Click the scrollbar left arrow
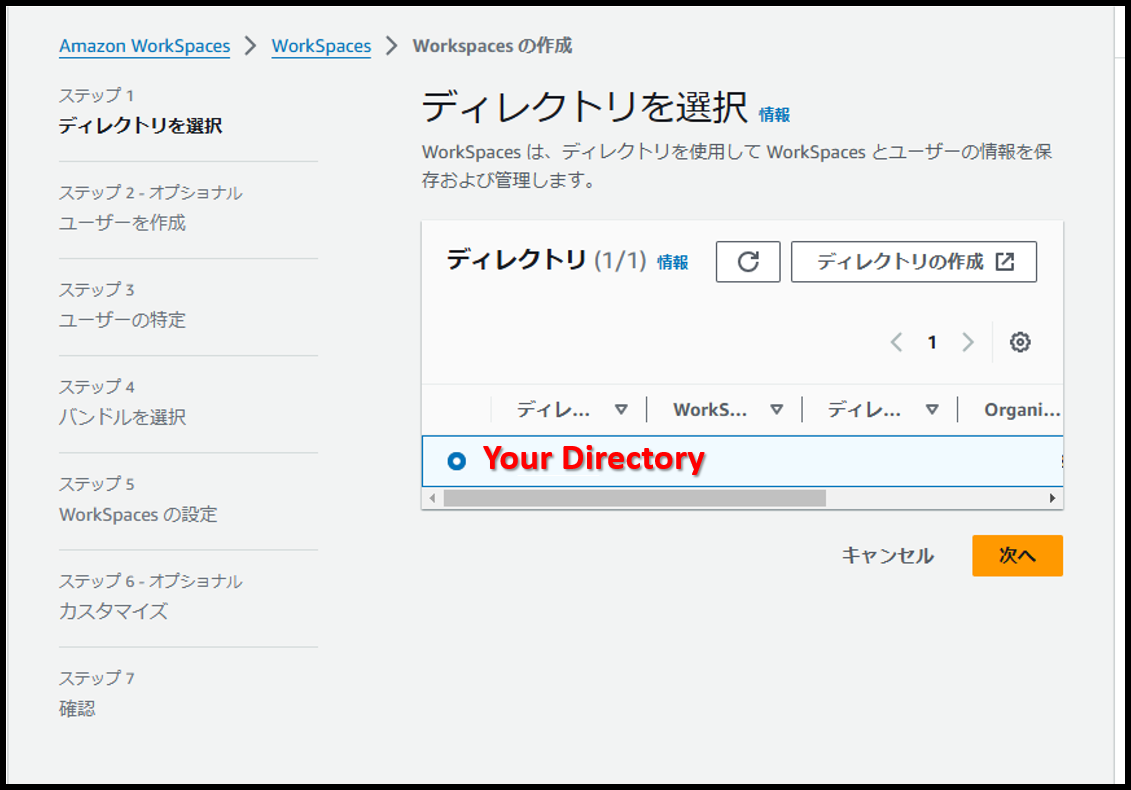The image size is (1131, 790). coord(432,498)
